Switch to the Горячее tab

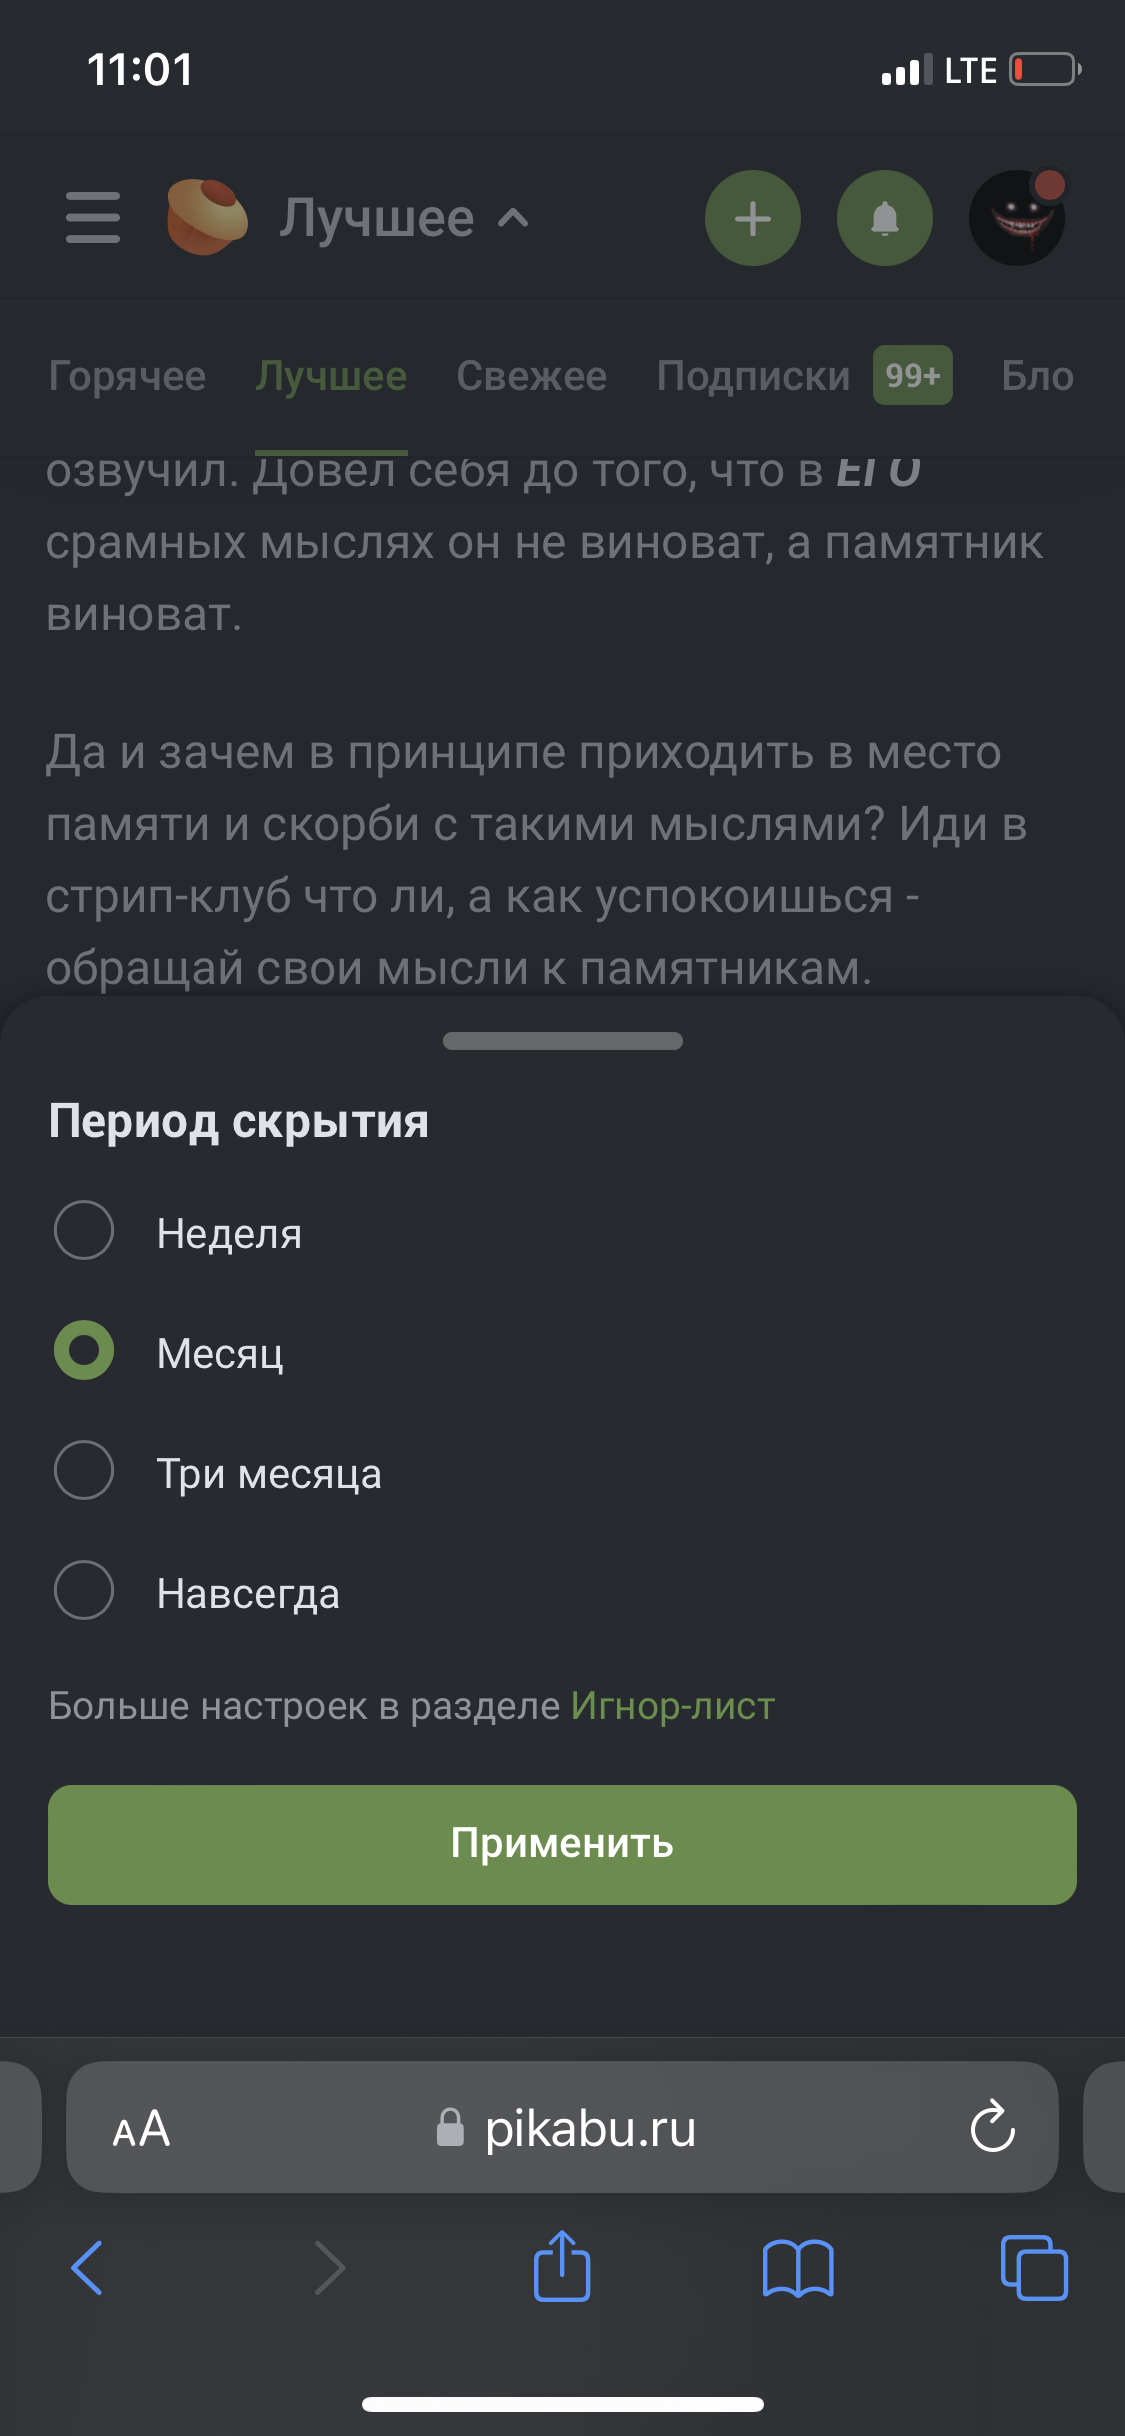127,376
